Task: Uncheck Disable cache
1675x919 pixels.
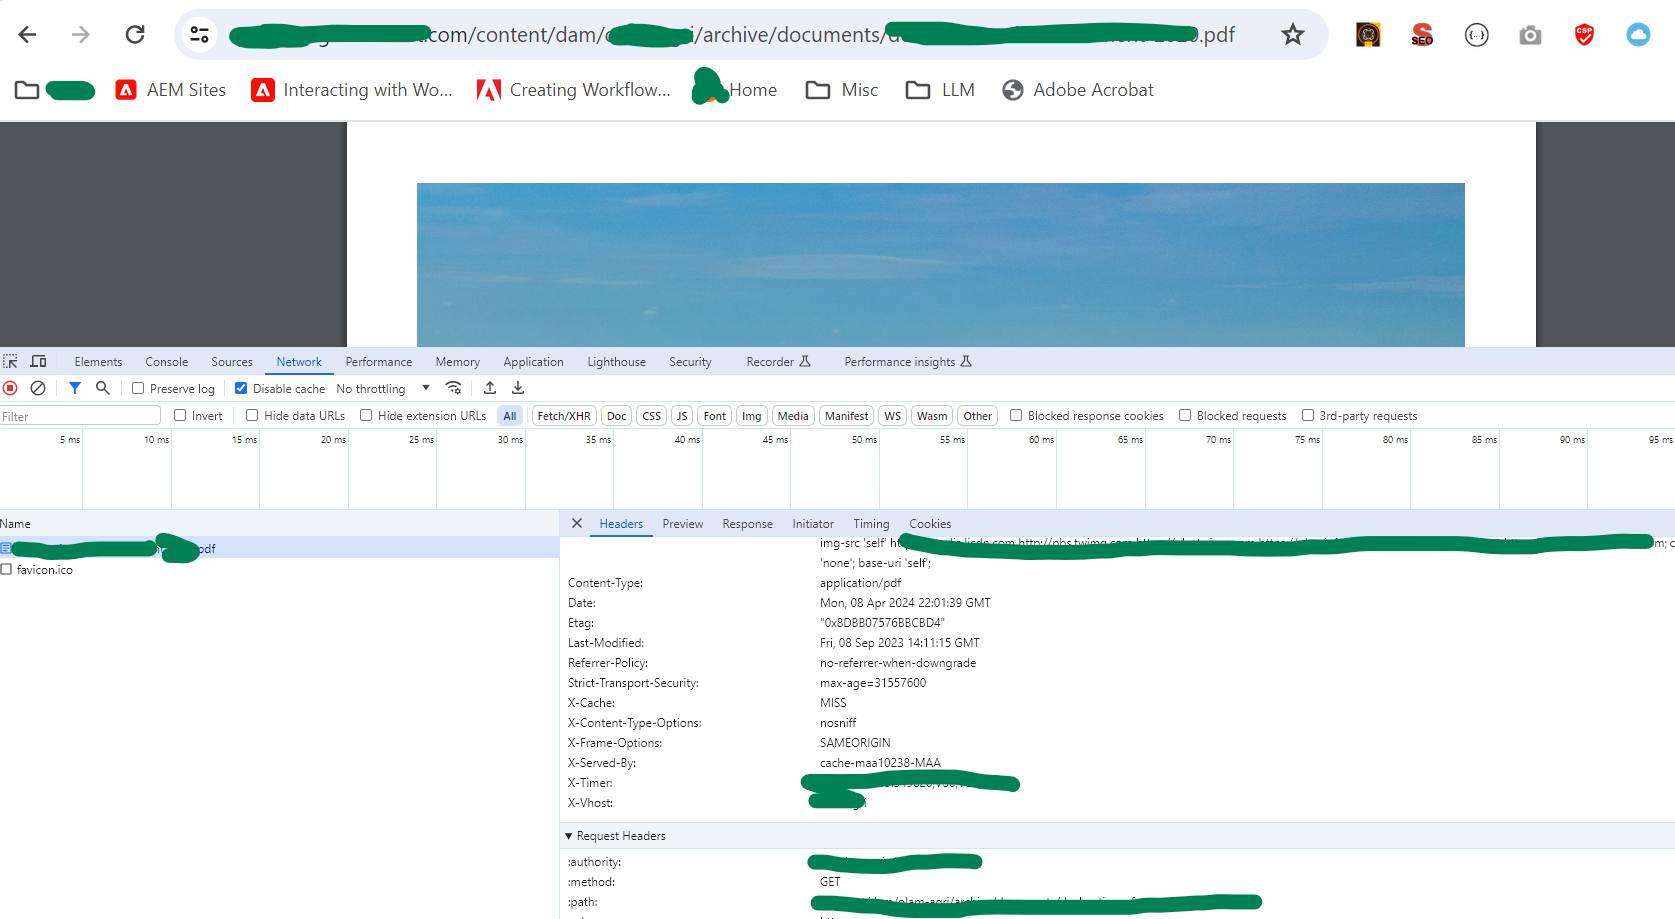Action: (x=241, y=388)
